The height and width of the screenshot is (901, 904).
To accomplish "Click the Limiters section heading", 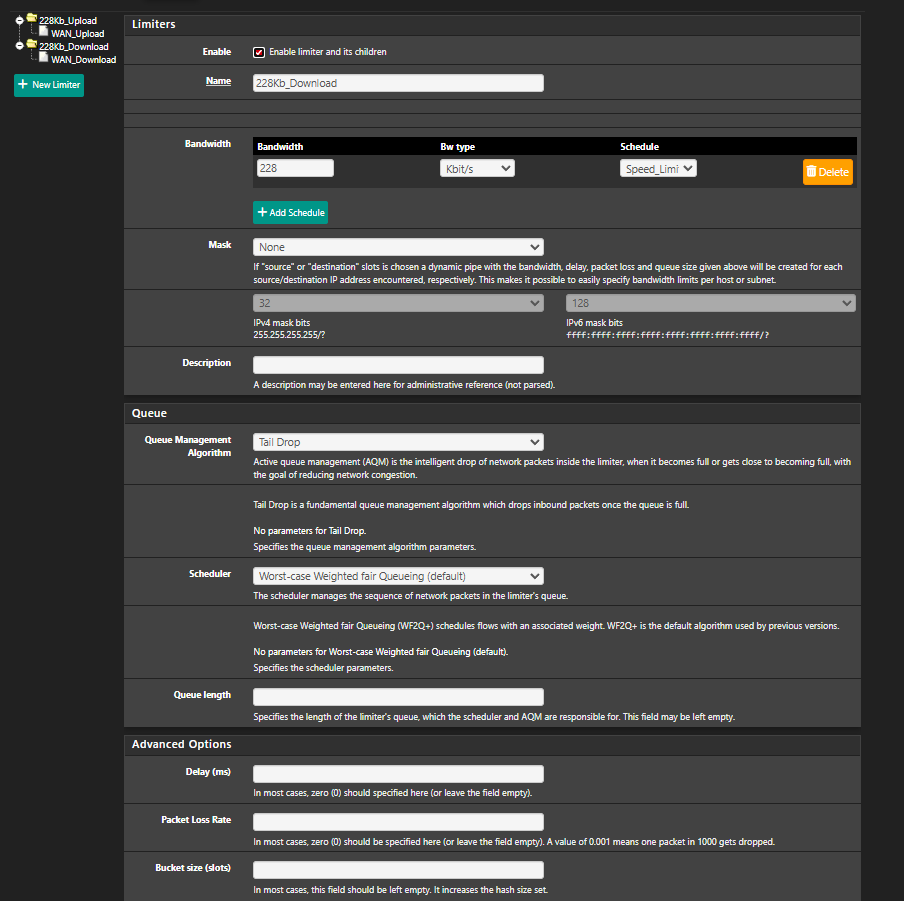I will click(153, 24).
